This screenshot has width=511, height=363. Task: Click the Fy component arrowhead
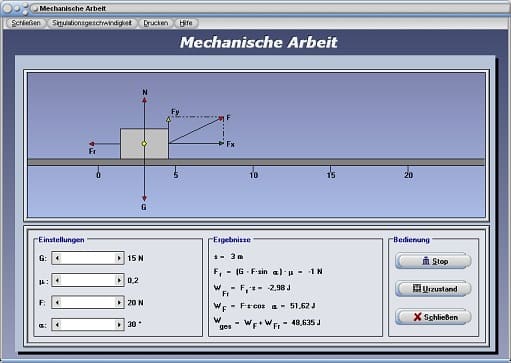(x=168, y=119)
